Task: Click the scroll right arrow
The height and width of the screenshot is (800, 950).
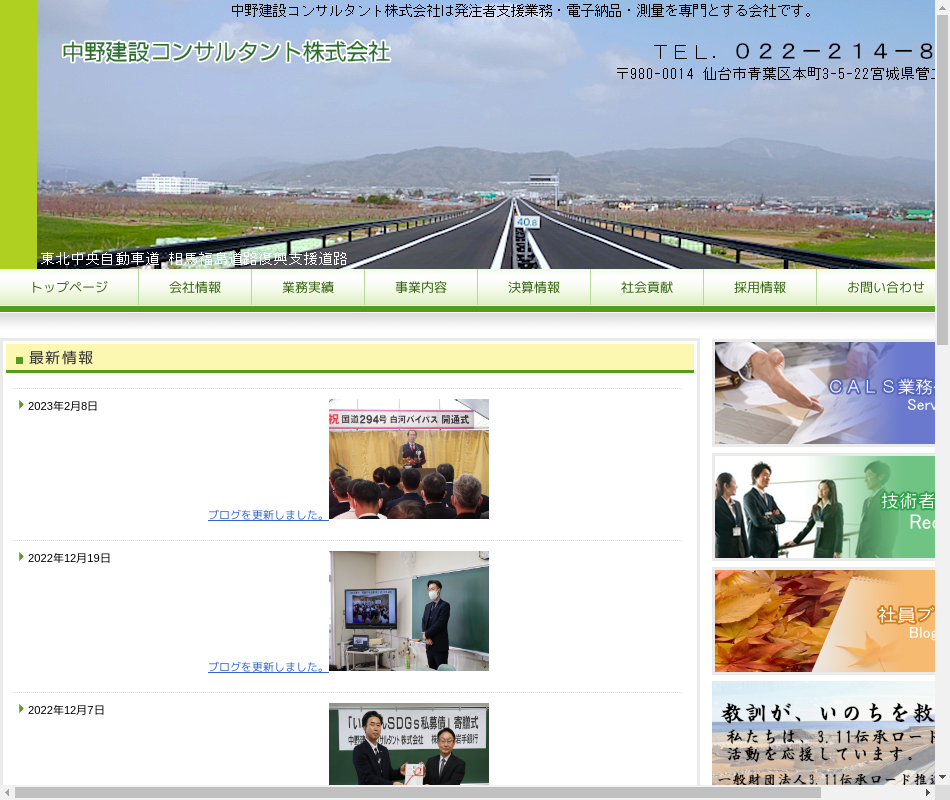Action: coord(928,793)
